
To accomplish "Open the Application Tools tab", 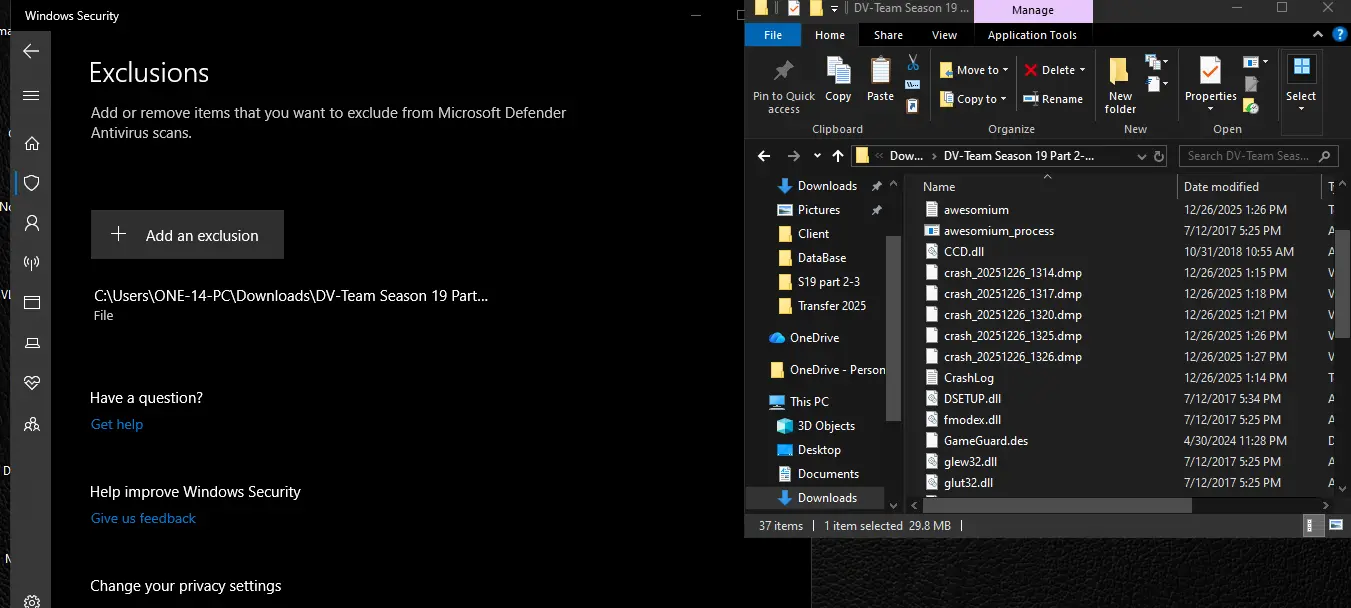I will pyautogui.click(x=1032, y=35).
